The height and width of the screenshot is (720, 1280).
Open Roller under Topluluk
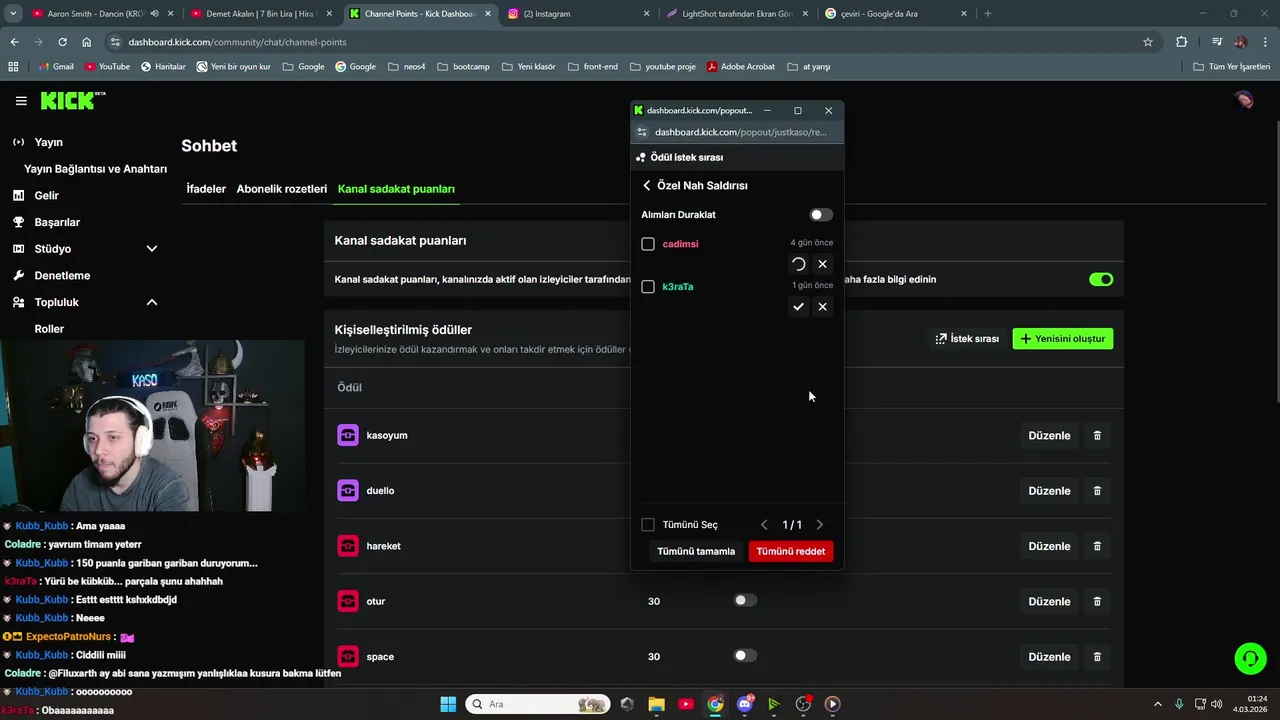pyautogui.click(x=49, y=329)
